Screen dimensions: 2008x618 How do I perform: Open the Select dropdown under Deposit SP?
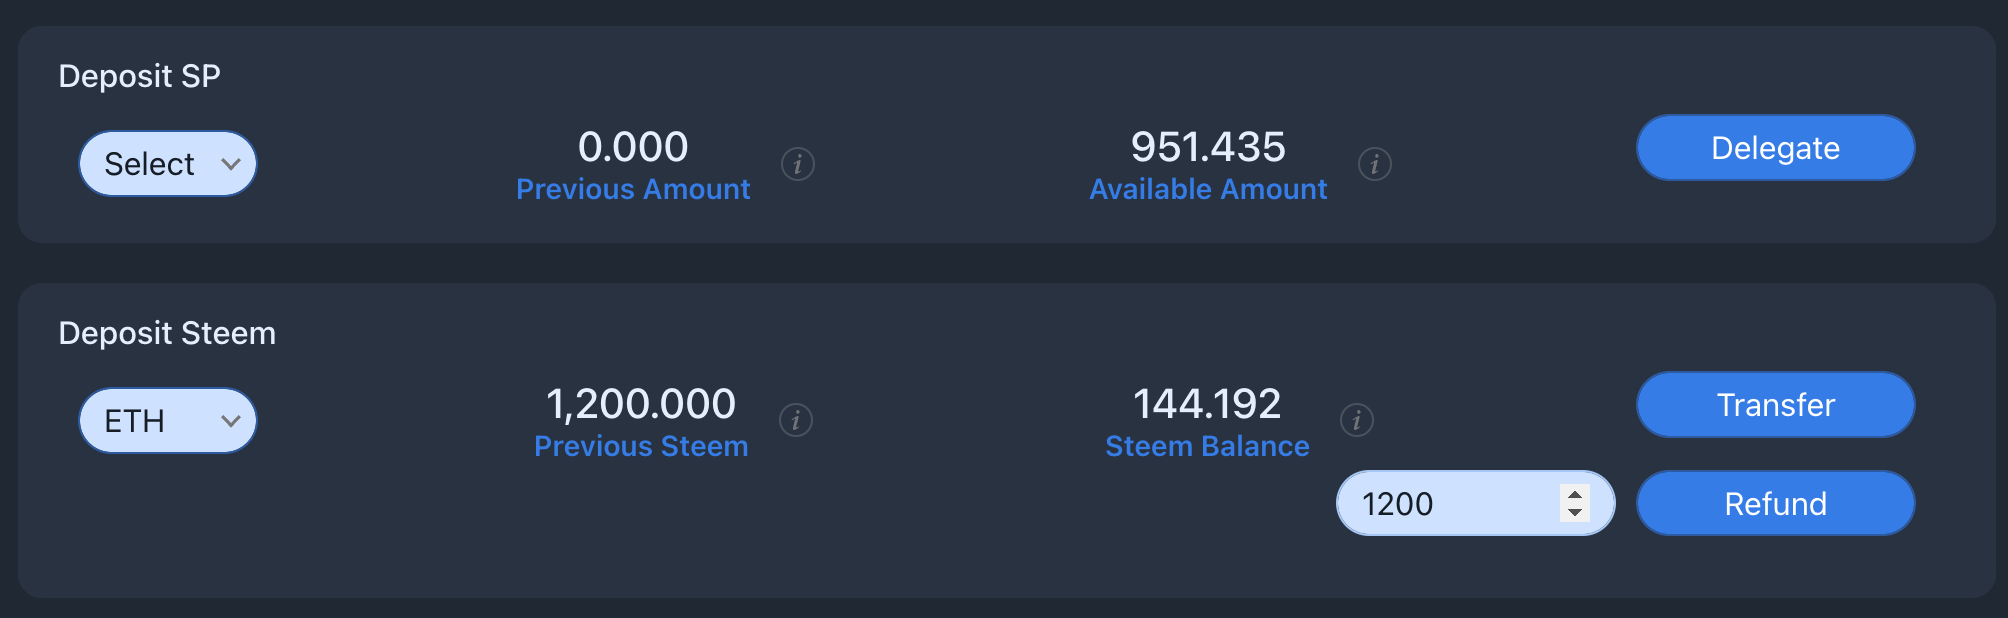(x=168, y=164)
